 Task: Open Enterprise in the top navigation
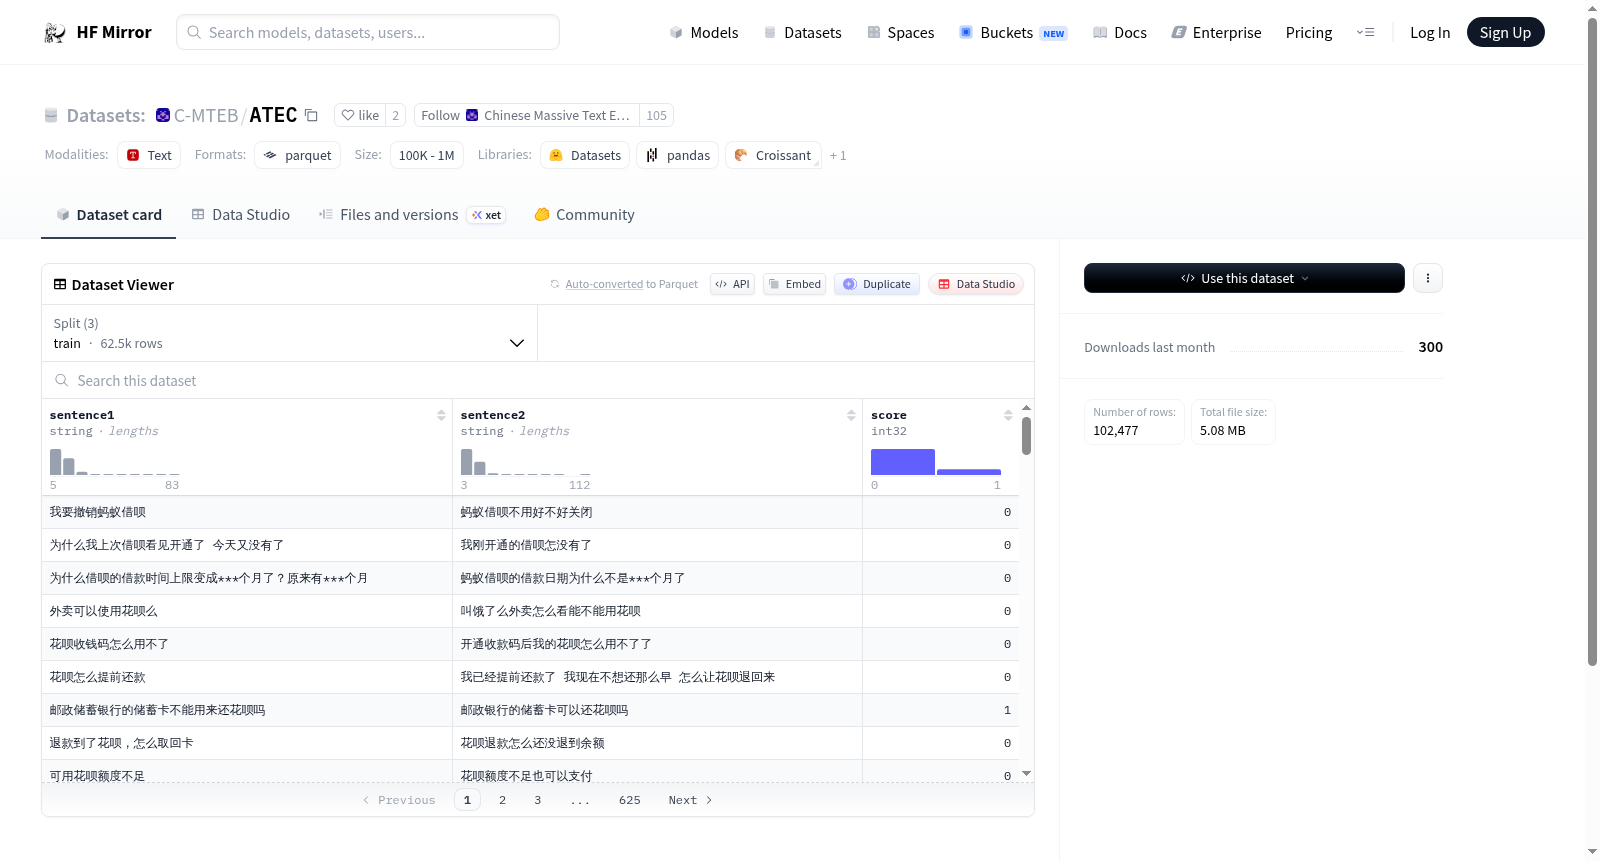[1216, 33]
